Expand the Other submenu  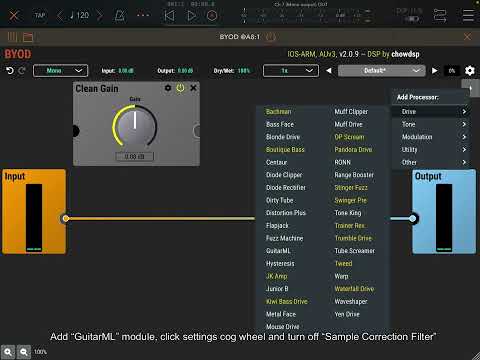pyautogui.click(x=431, y=162)
